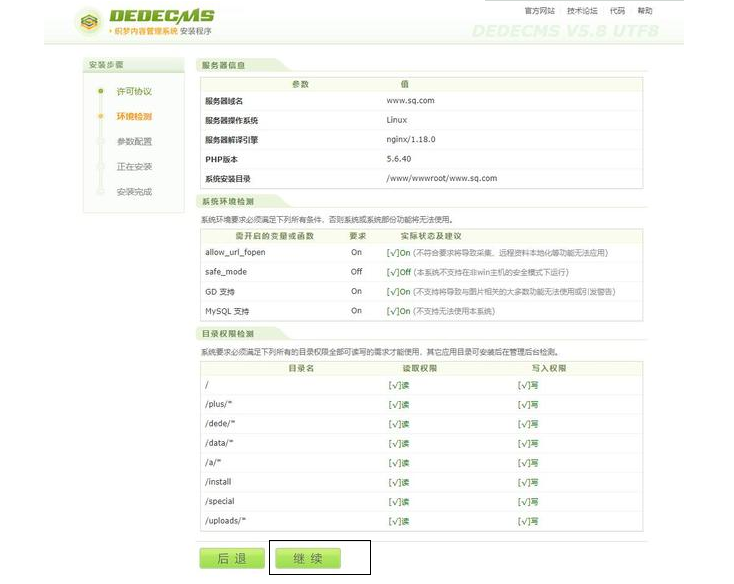The height and width of the screenshot is (584, 734).
Task: Click the MySQL 支持 [√]On status
Action: point(398,311)
